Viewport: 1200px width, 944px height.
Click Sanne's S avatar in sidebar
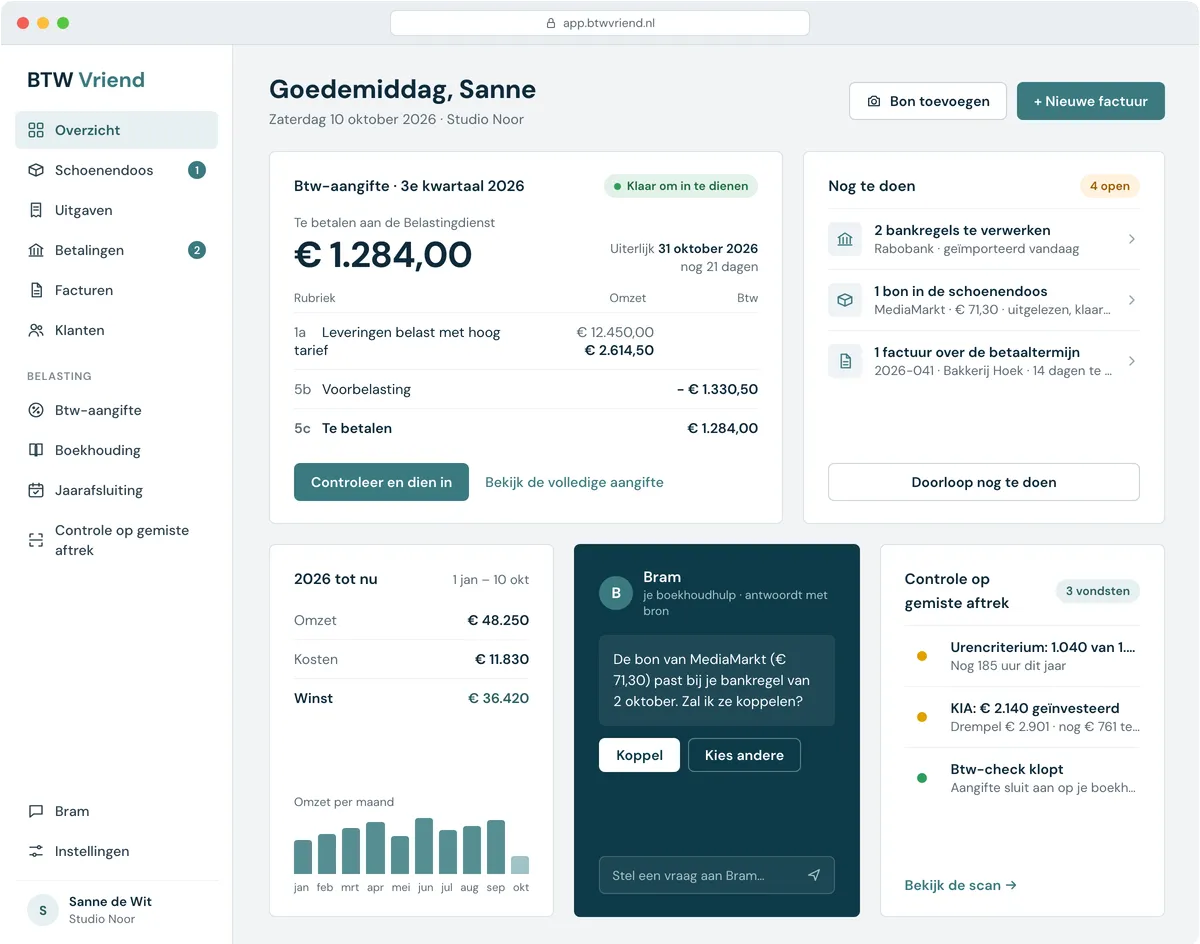click(x=42, y=910)
